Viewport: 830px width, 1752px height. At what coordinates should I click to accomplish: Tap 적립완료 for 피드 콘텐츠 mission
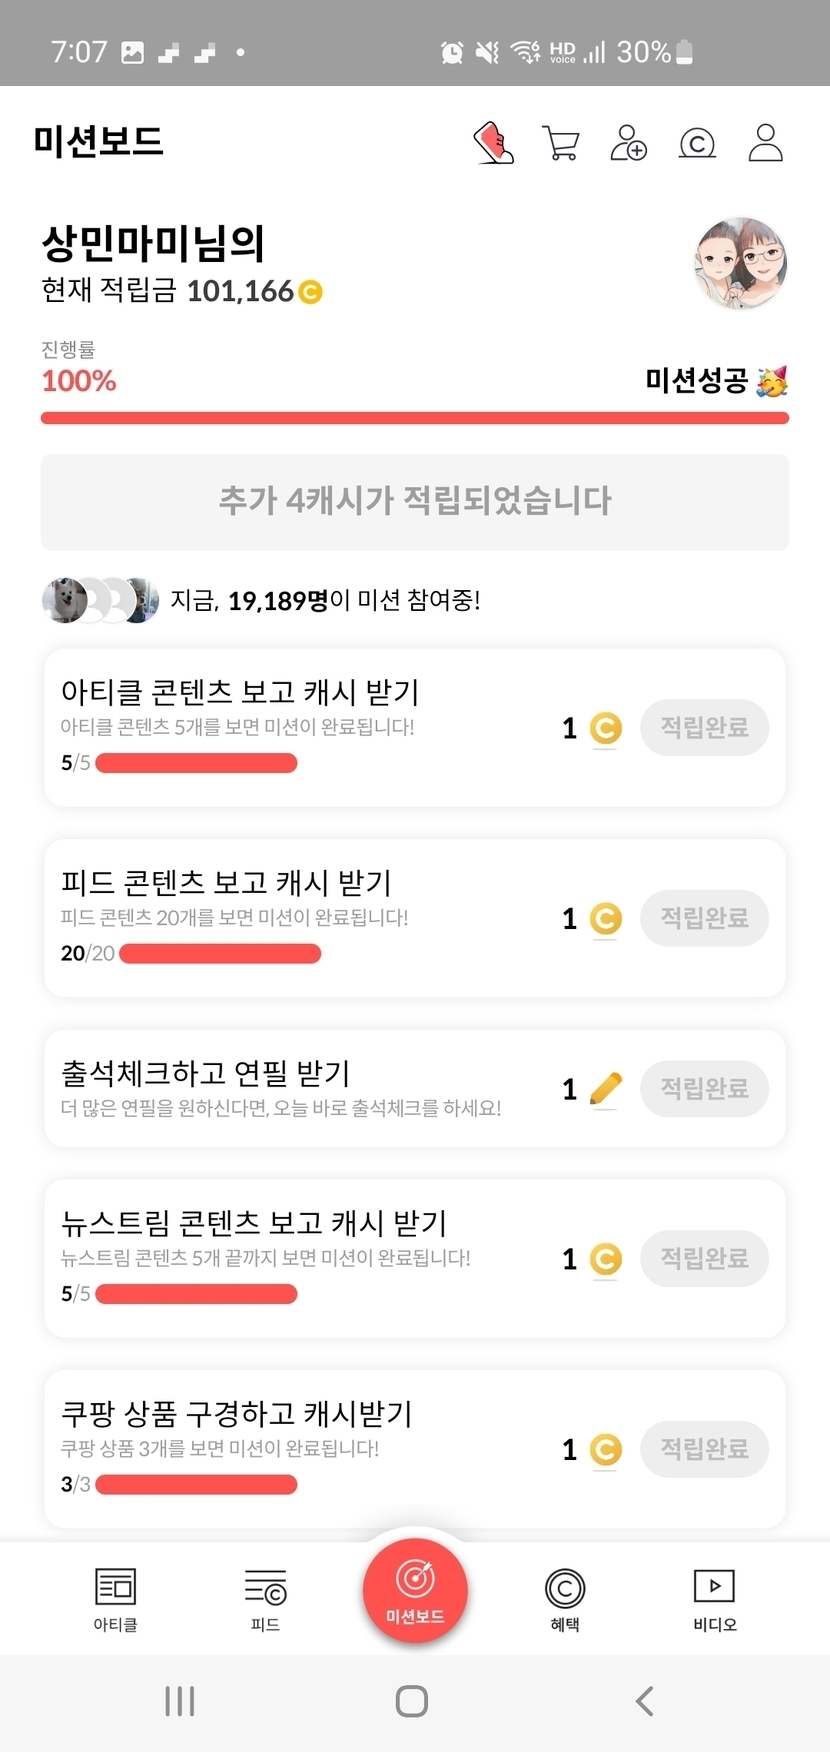704,918
